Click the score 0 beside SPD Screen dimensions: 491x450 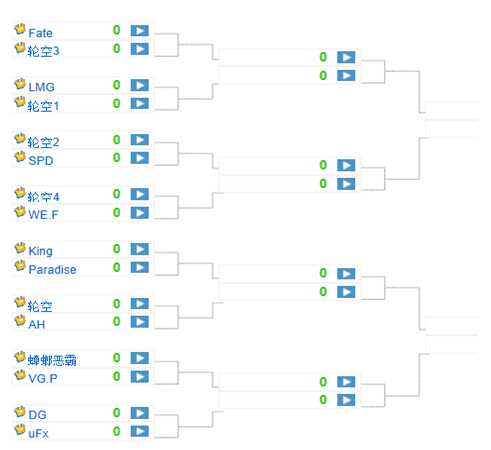click(x=116, y=158)
